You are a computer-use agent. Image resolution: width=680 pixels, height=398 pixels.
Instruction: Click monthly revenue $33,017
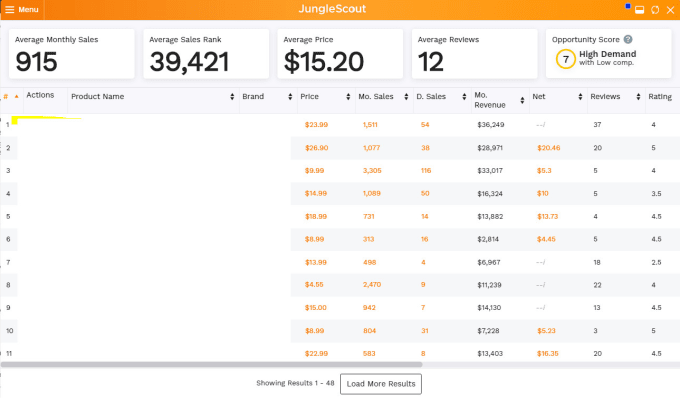(x=490, y=170)
